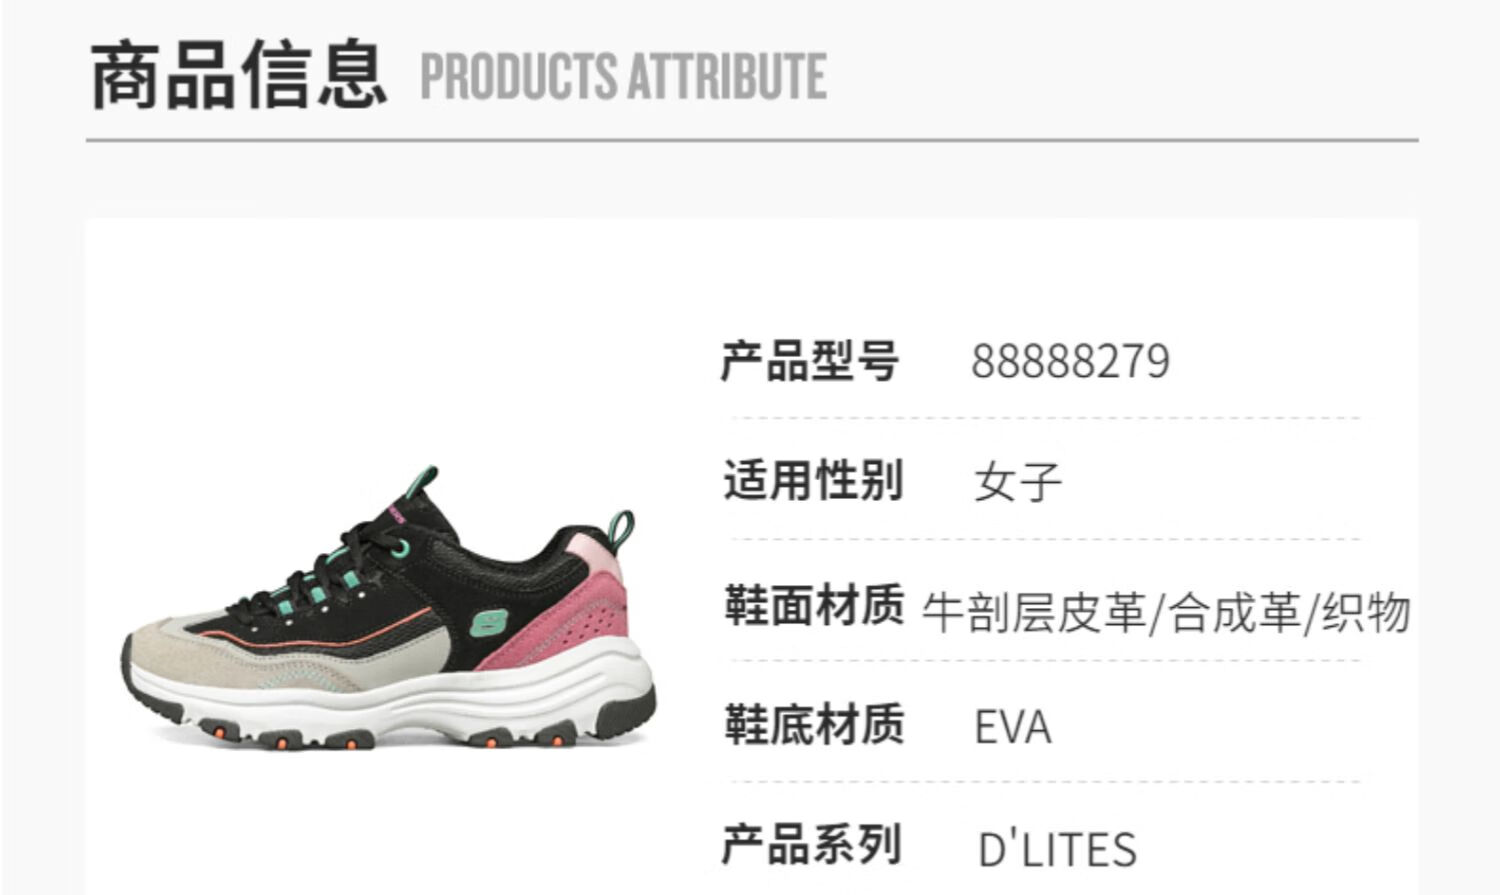This screenshot has width=1500, height=895.
Task: Click the PRODUCTS ATTRIBUTE subtitle text
Action: click(623, 77)
